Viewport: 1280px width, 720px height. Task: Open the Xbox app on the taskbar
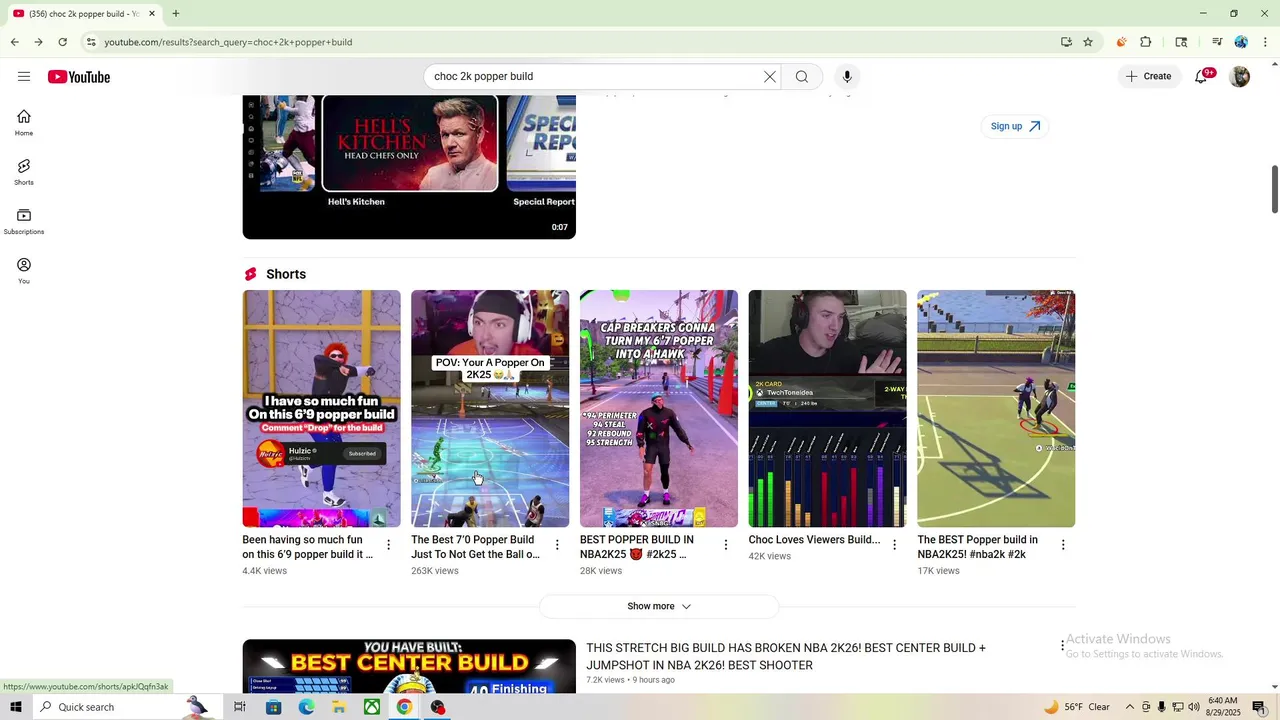click(x=371, y=707)
